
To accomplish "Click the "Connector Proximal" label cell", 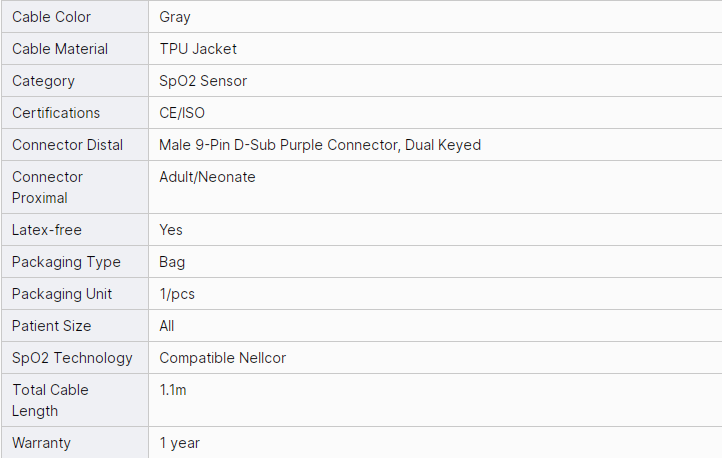I will tap(48, 187).
